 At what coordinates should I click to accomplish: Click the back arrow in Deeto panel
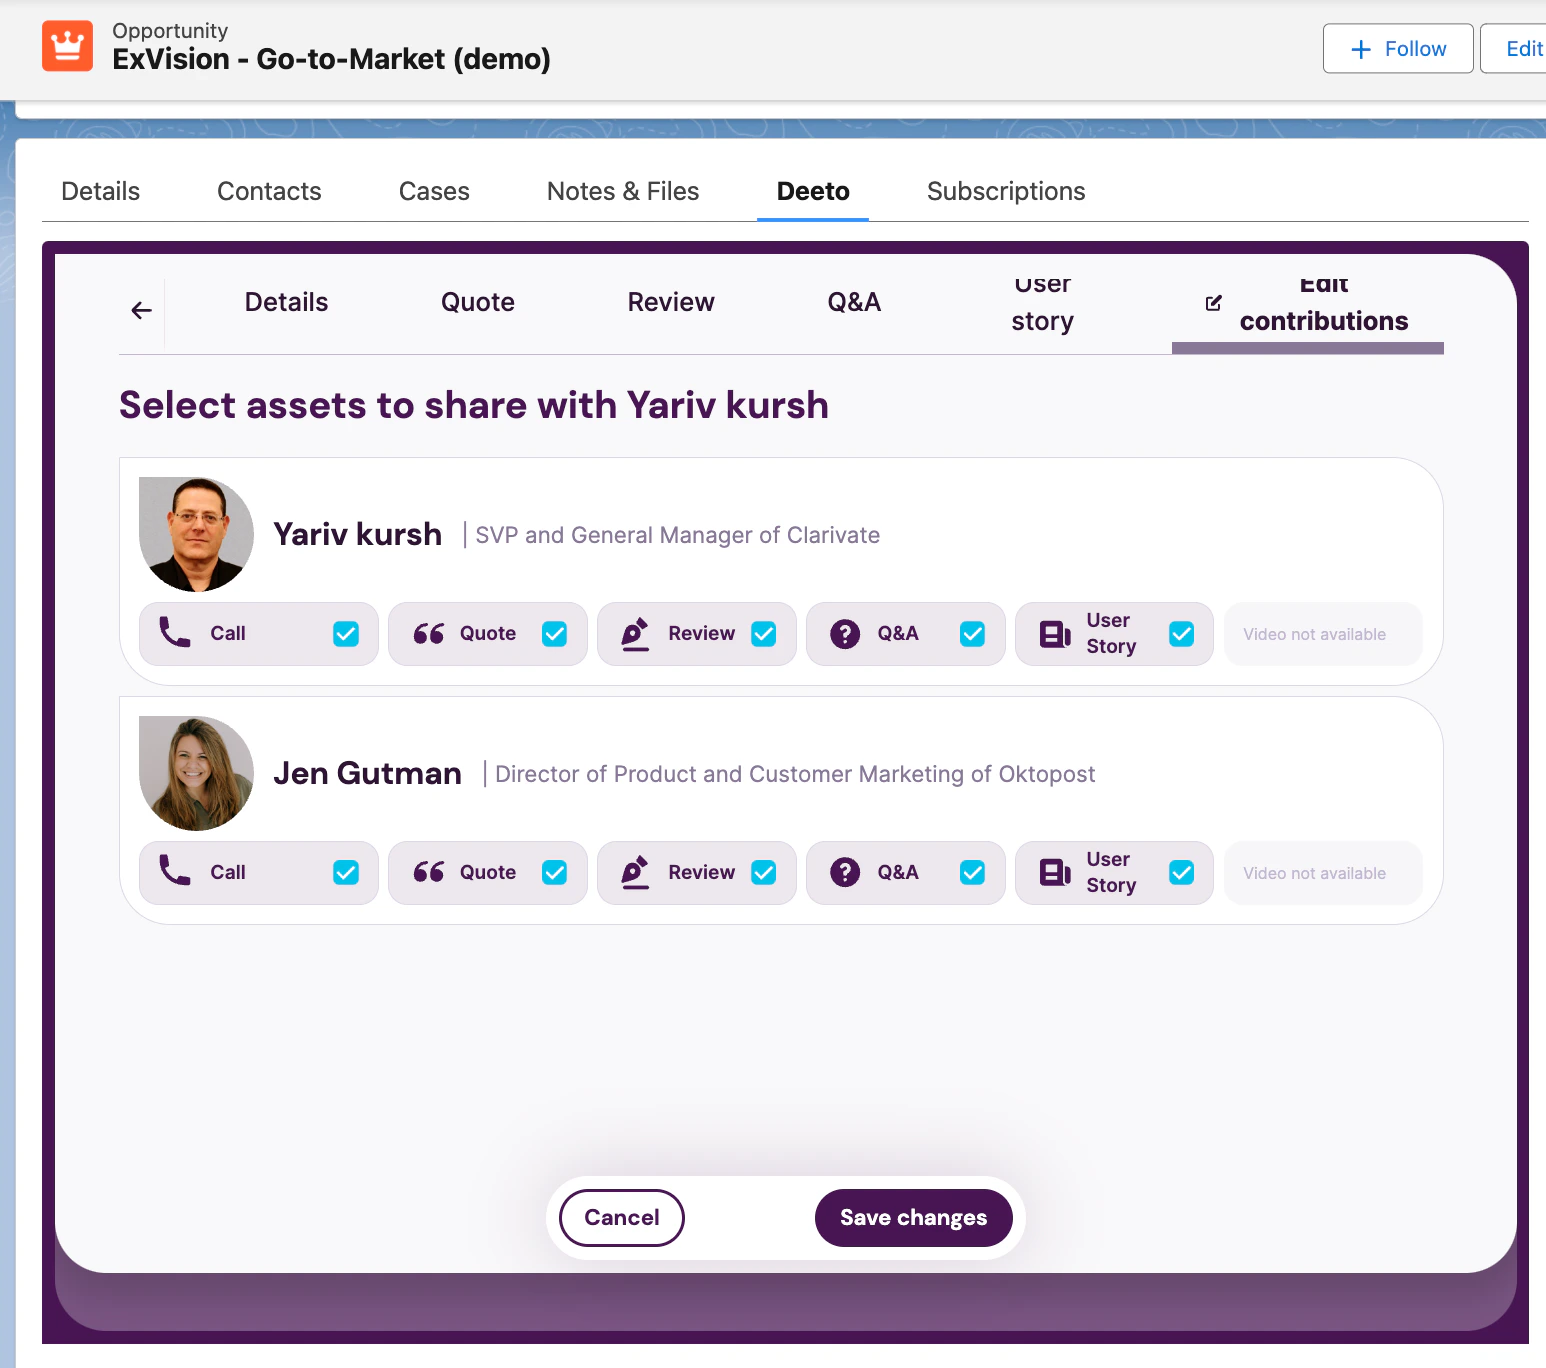(142, 311)
